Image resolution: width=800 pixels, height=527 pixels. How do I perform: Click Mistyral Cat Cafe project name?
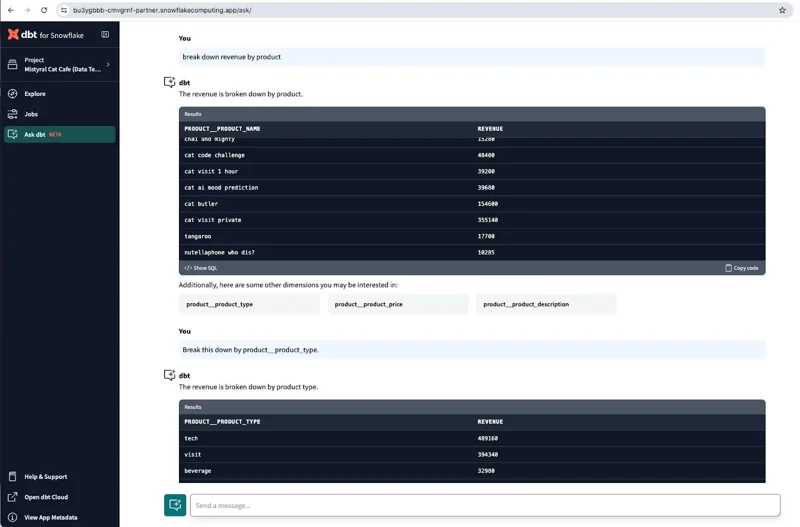click(63, 69)
